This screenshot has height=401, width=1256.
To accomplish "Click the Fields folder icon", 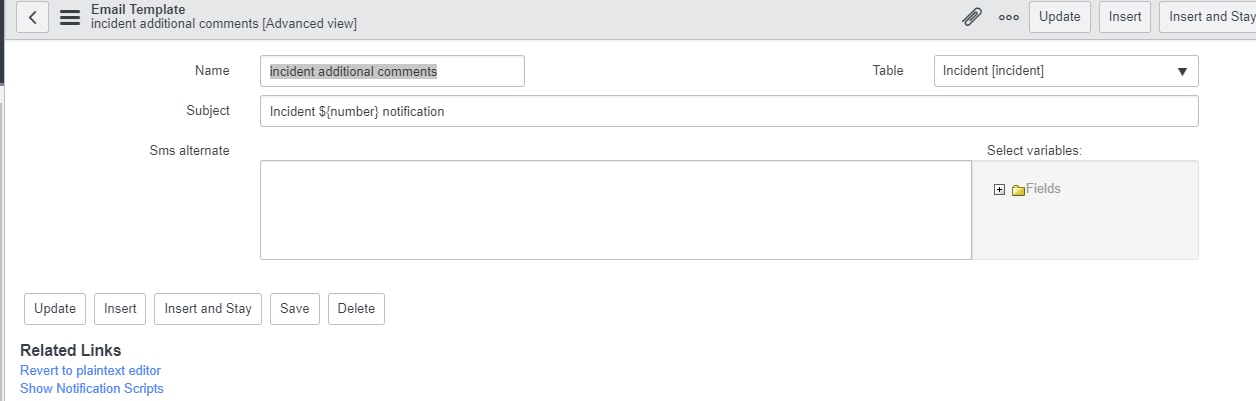I will click(x=1018, y=189).
